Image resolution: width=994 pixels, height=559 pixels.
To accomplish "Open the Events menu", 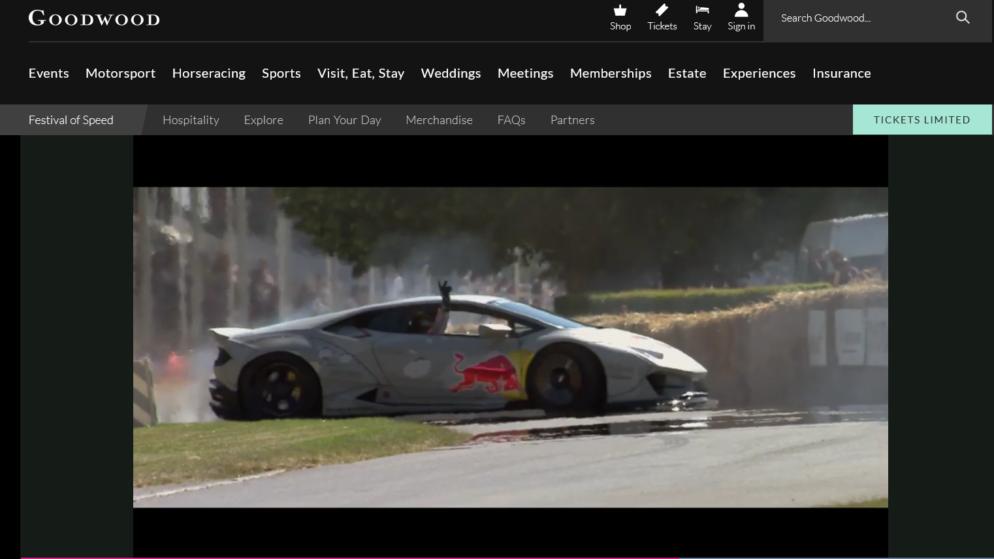I will 49,73.
